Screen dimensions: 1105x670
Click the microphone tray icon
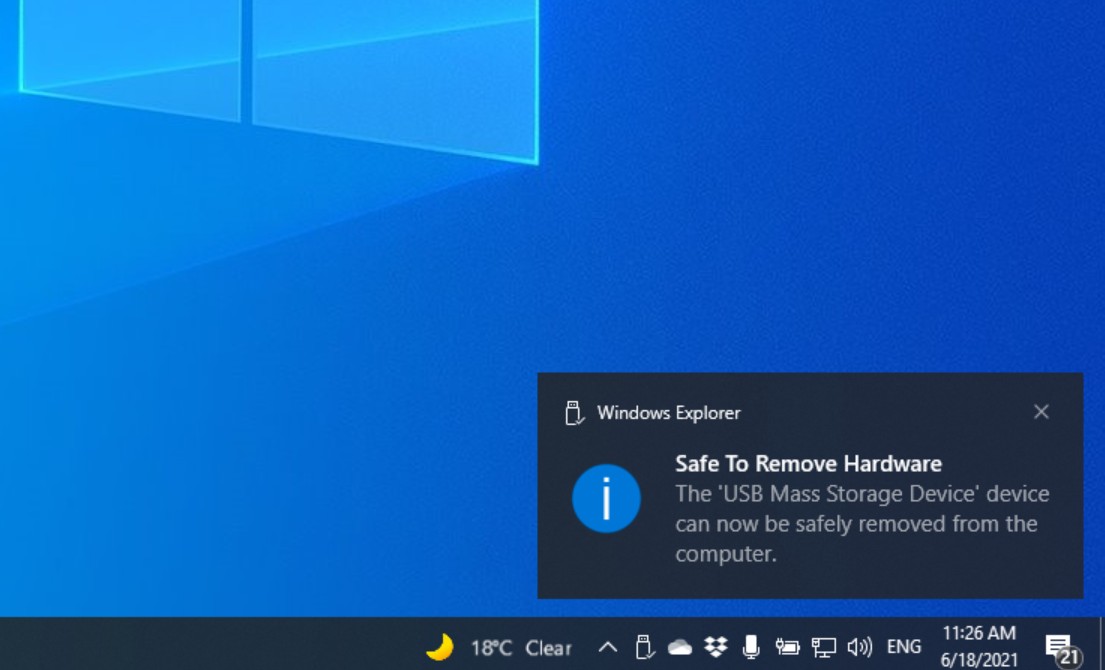(751, 647)
